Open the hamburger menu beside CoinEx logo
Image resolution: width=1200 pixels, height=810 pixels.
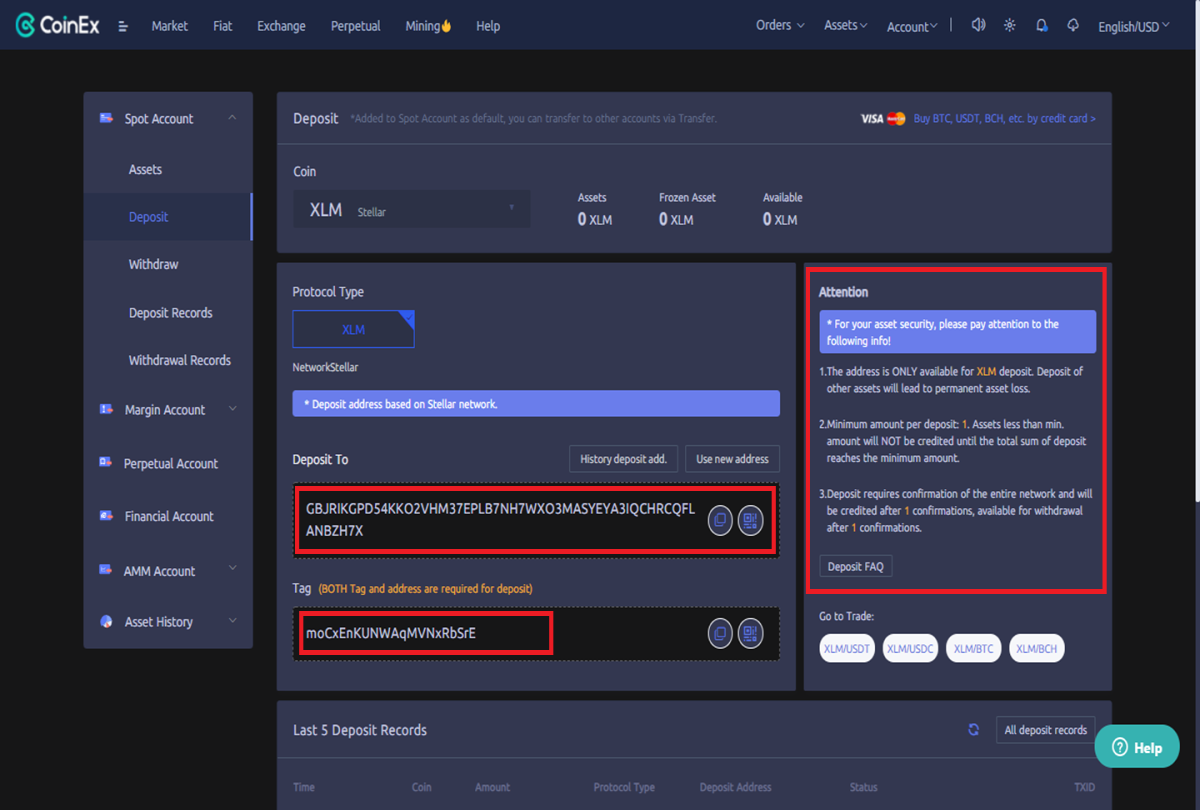[123, 27]
